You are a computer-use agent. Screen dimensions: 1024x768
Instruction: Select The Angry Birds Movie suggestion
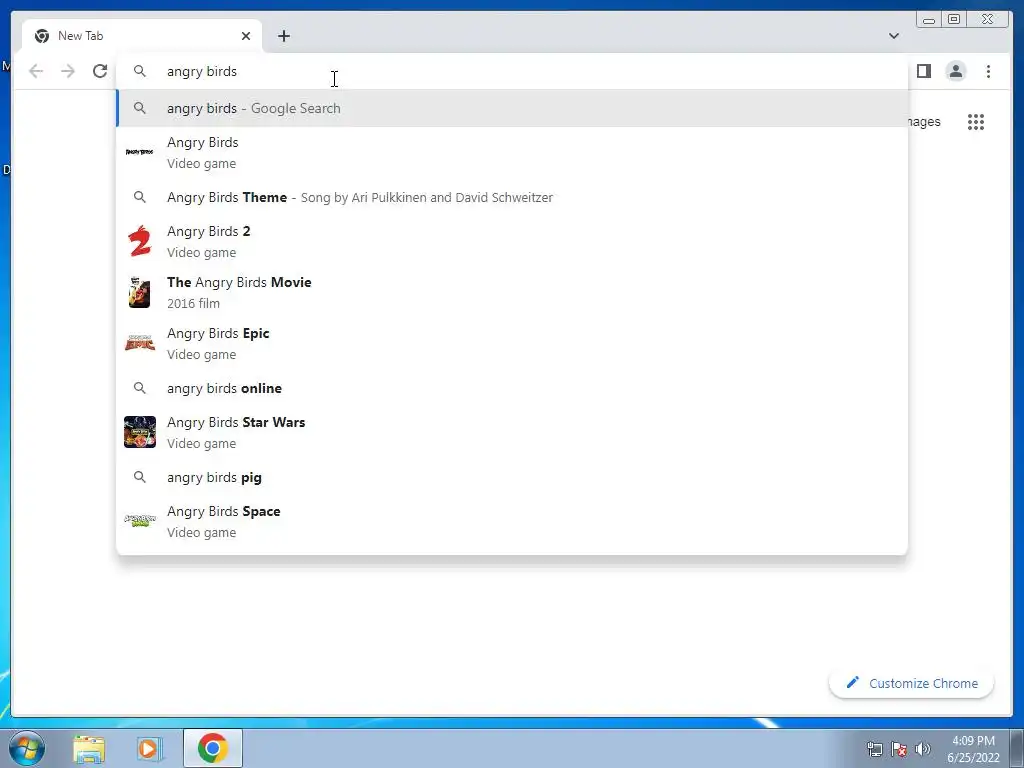point(512,293)
